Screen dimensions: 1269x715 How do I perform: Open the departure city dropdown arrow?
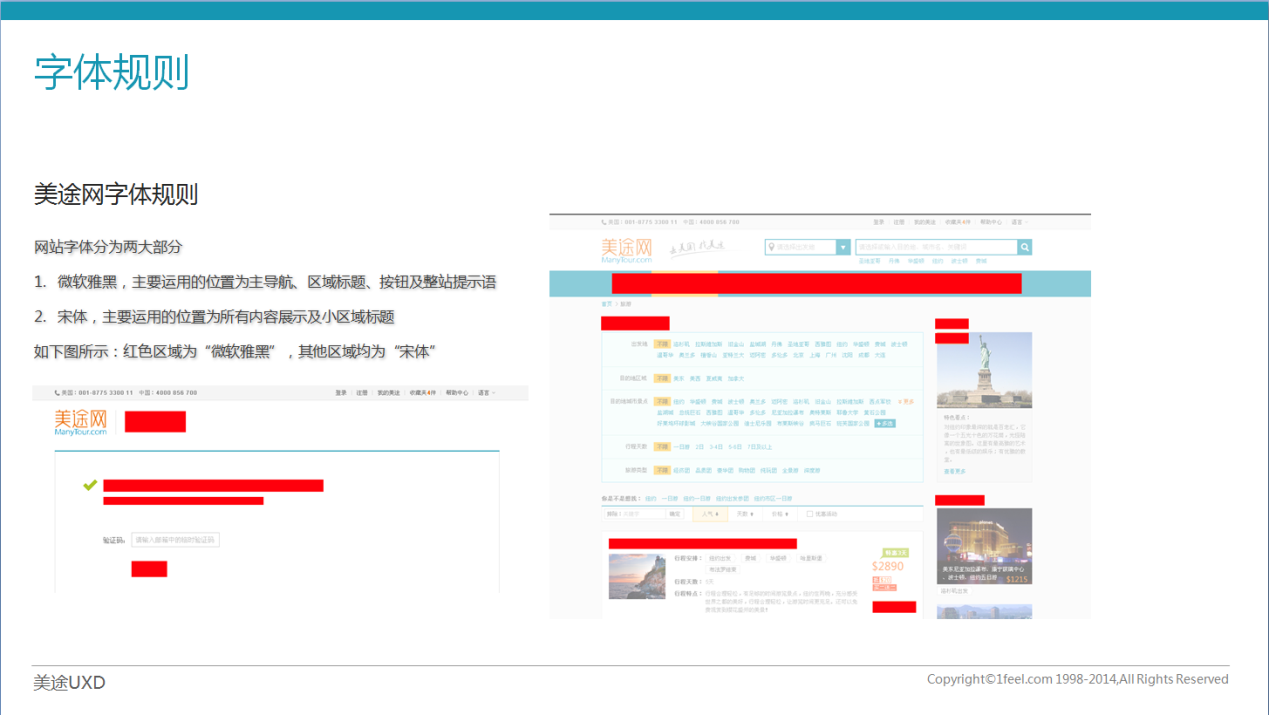843,247
